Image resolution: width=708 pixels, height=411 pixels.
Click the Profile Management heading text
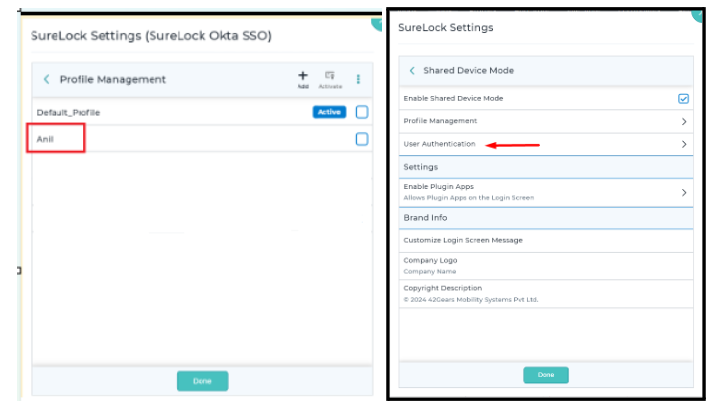click(113, 79)
